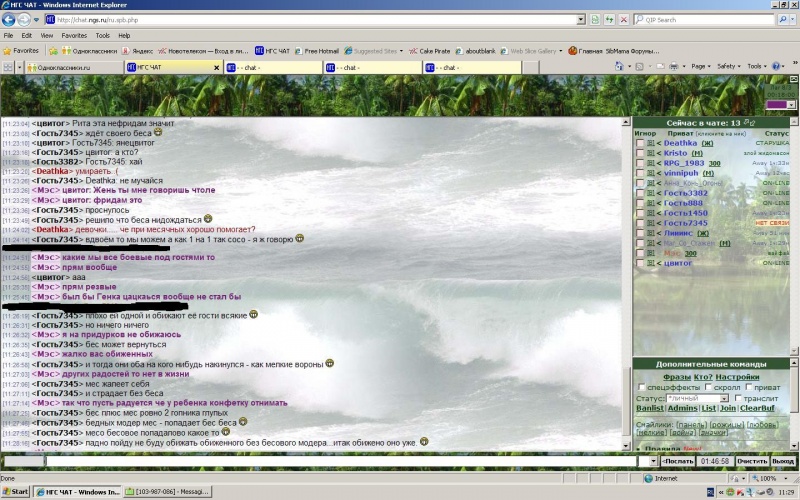Viewport: 800px width, 500px height.
Task: Click the Start button on taskbar
Action: pyautogui.click(x=16, y=492)
